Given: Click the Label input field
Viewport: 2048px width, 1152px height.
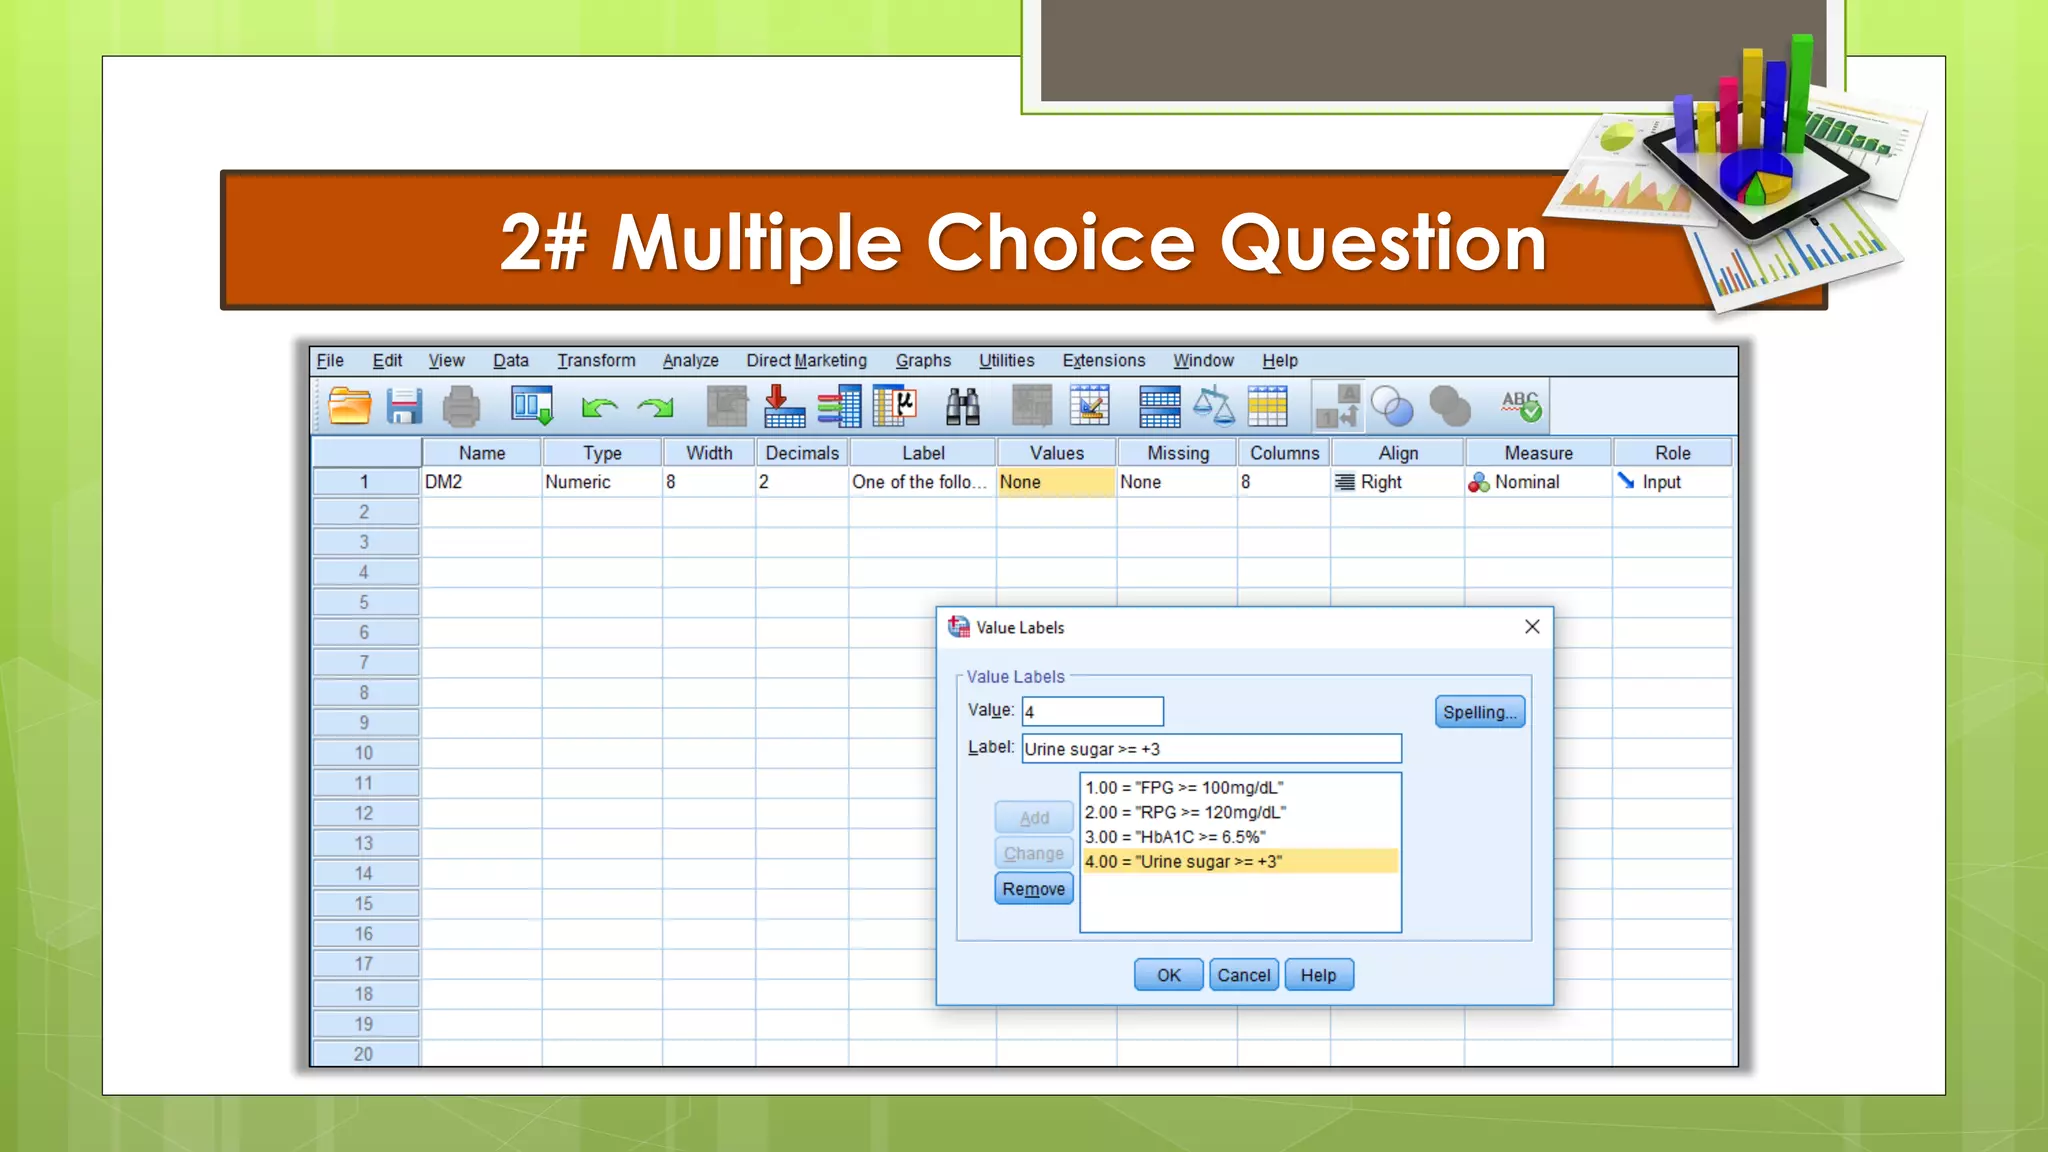Looking at the screenshot, I should tap(1212, 749).
